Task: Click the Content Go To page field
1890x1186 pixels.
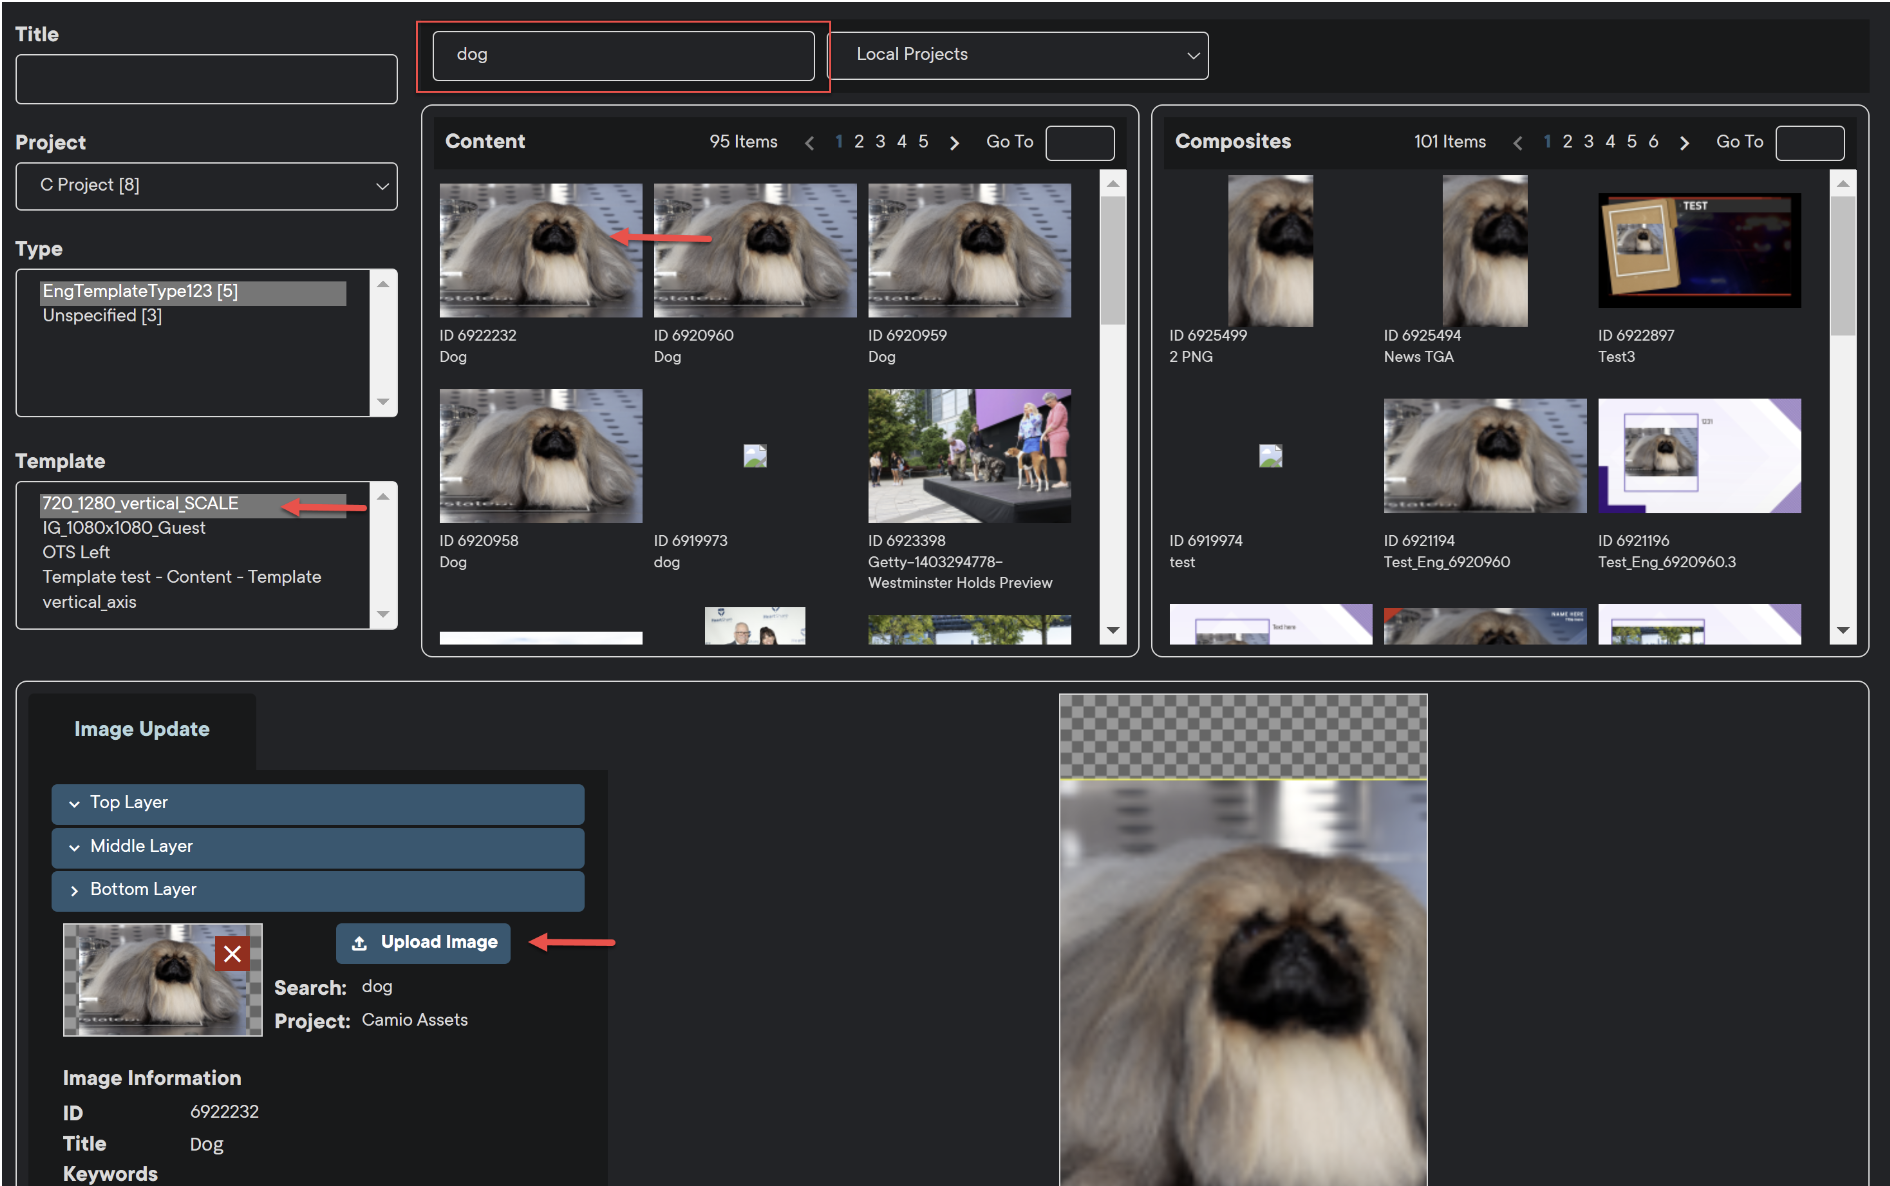Action: click(x=1080, y=143)
